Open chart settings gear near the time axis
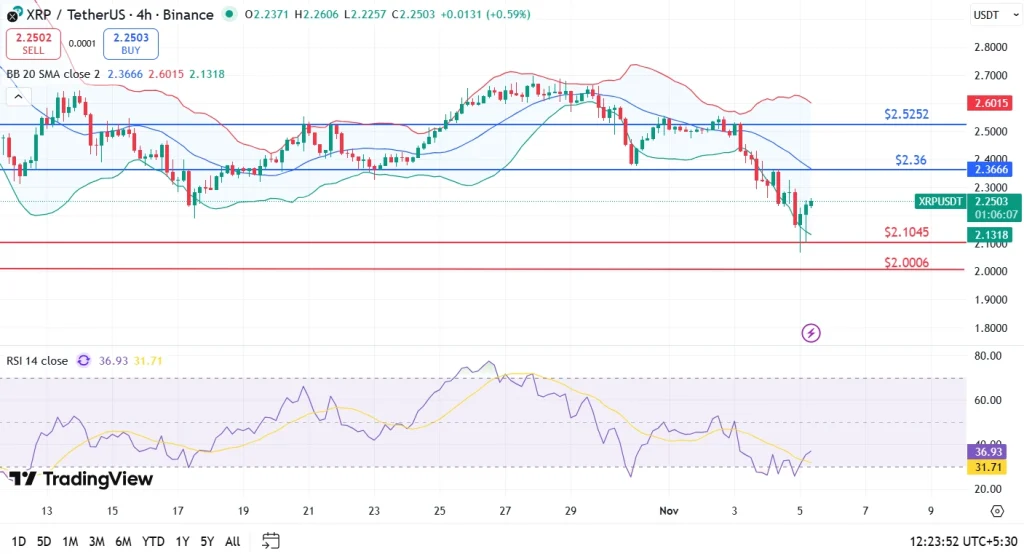 click(x=996, y=511)
